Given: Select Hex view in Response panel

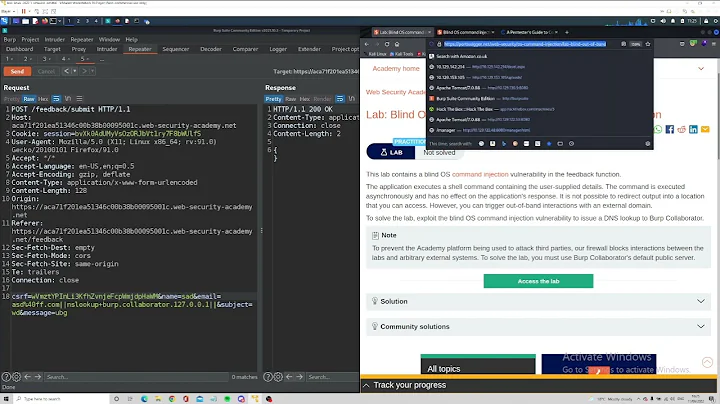Looking at the screenshot, I should [305, 99].
